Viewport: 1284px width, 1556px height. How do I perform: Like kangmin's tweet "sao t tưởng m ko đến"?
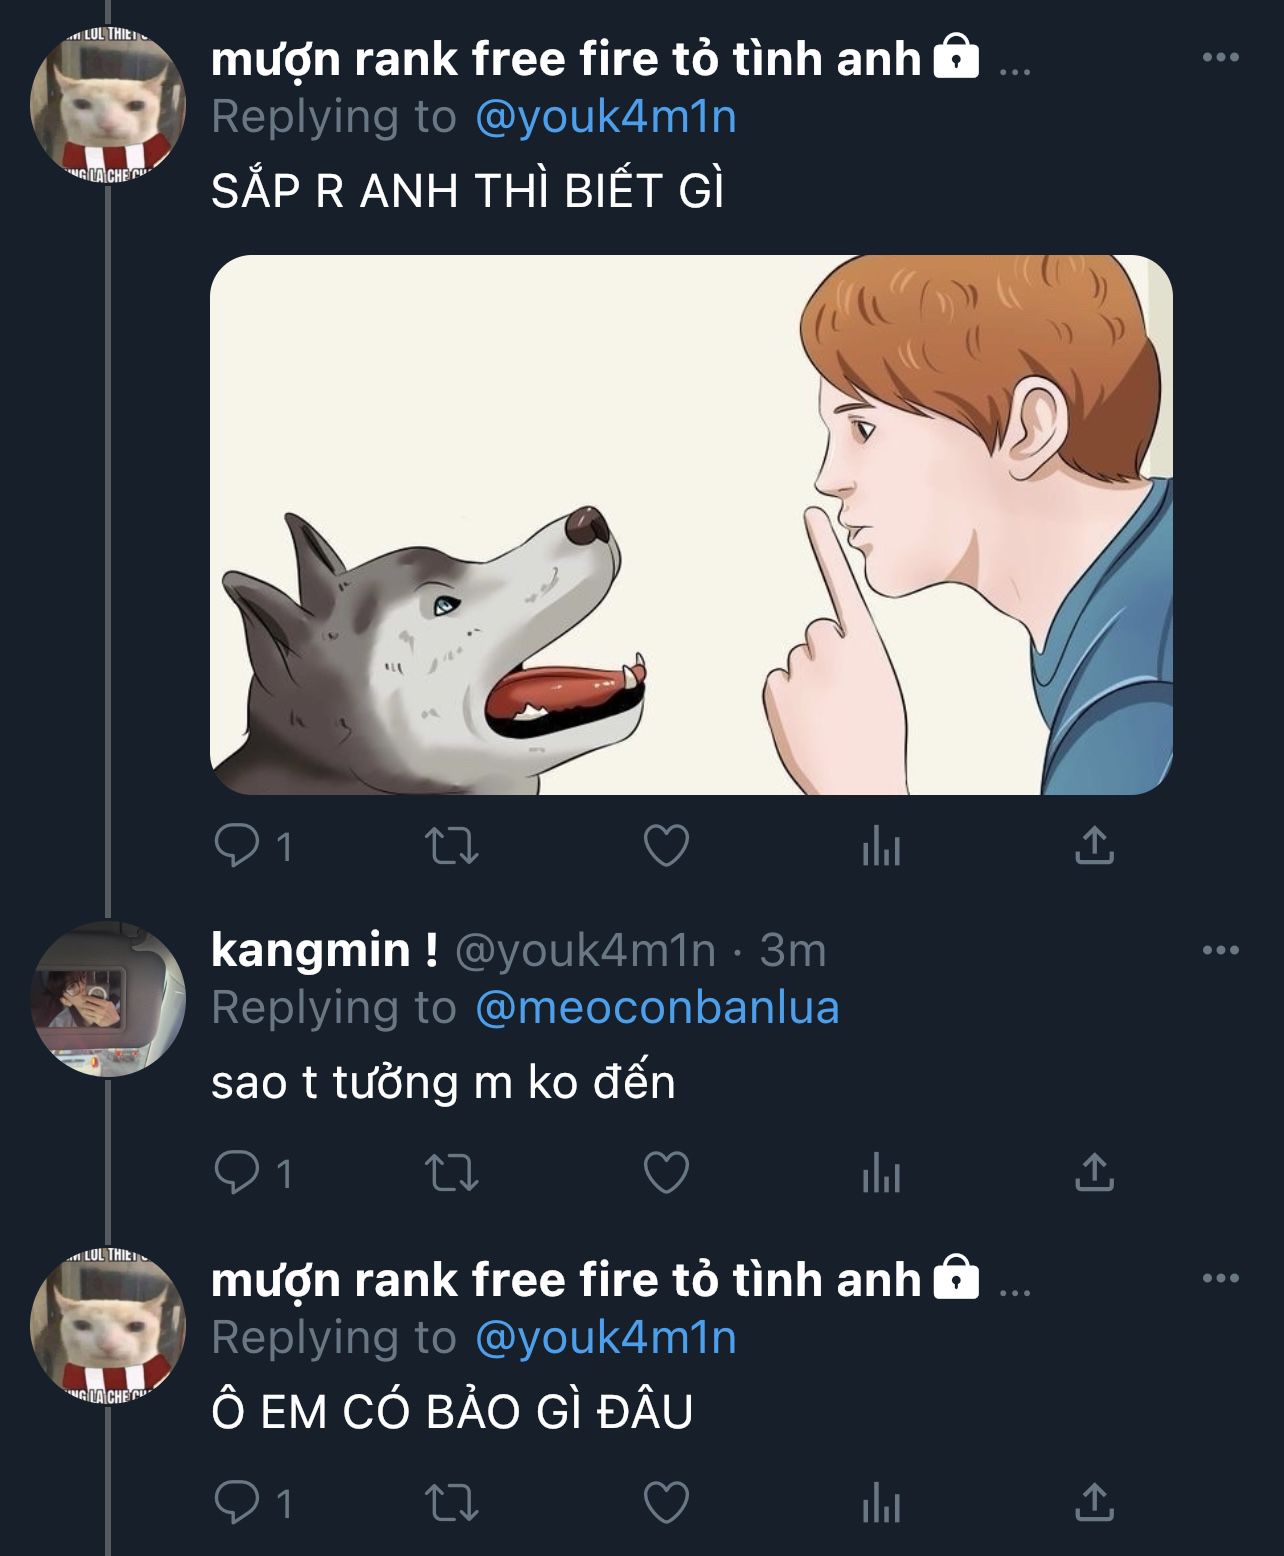click(666, 1173)
